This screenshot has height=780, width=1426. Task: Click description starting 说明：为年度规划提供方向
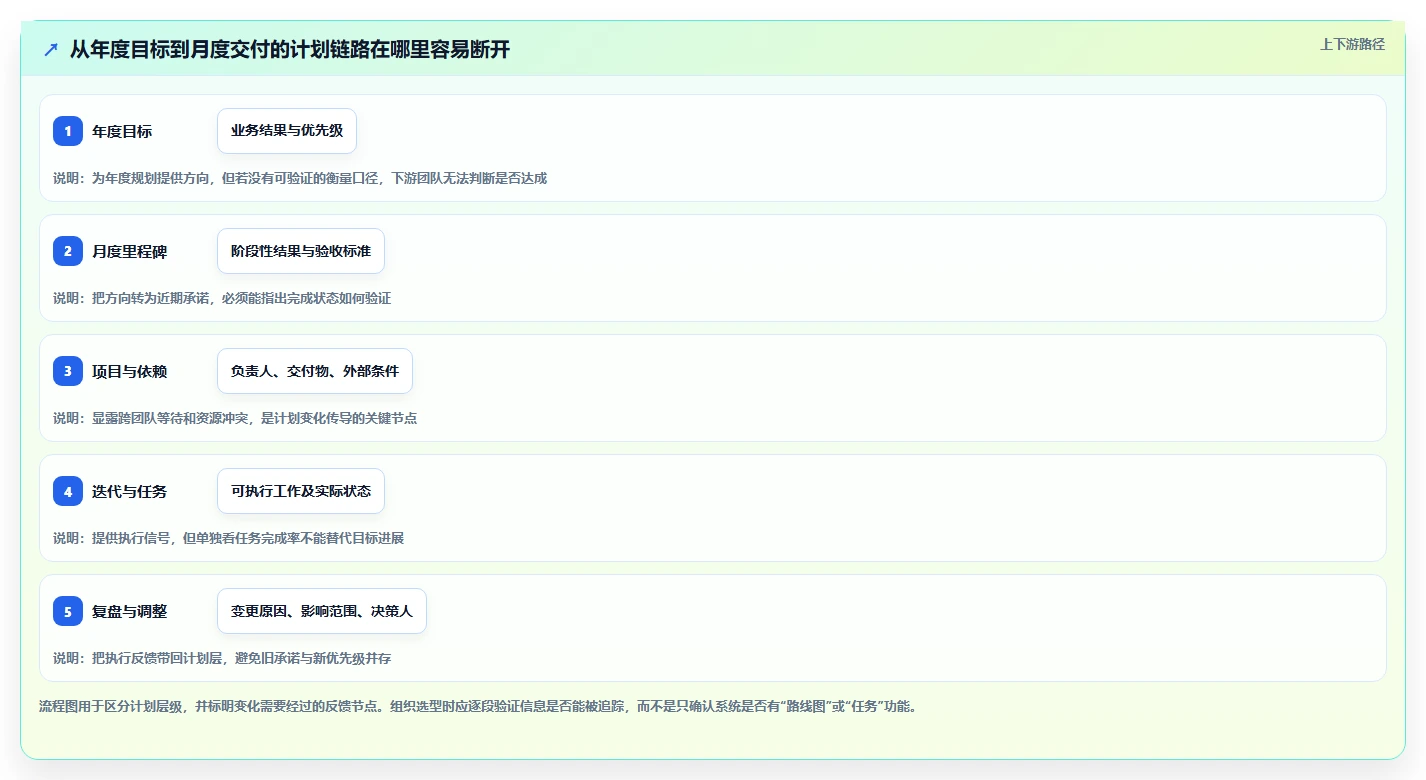coord(300,178)
